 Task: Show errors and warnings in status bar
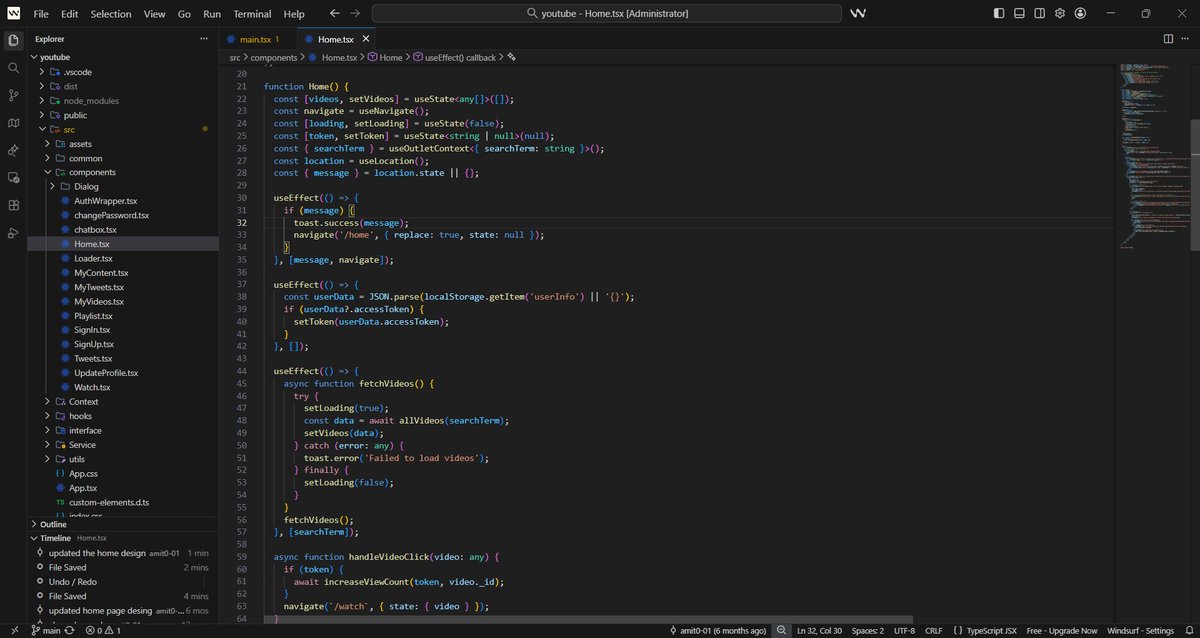tap(103, 631)
